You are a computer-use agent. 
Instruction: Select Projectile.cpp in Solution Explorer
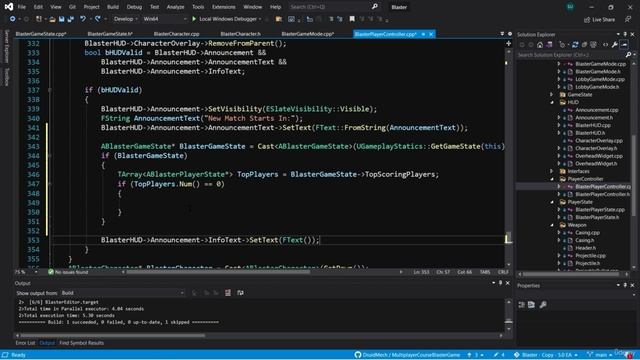[590, 256]
